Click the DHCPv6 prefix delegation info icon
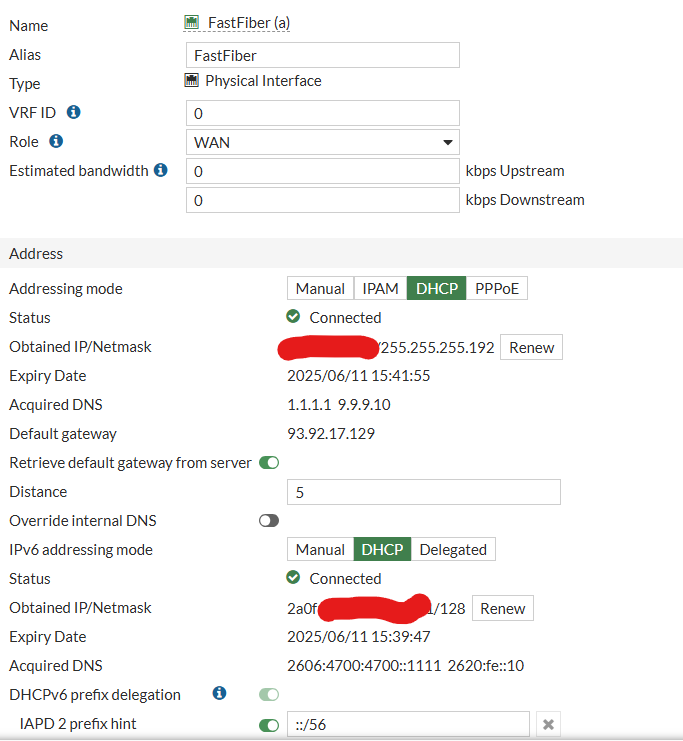 [220, 694]
